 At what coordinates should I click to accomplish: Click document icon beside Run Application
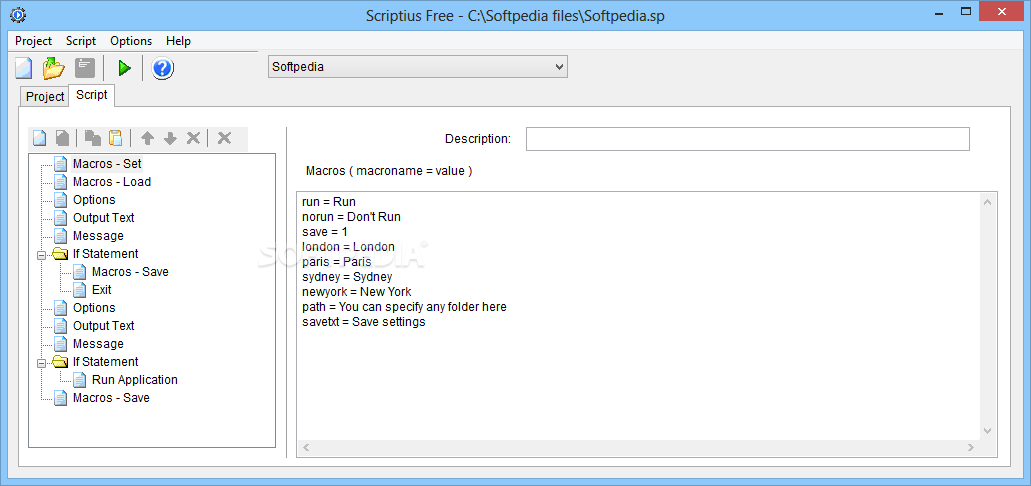click(x=80, y=379)
